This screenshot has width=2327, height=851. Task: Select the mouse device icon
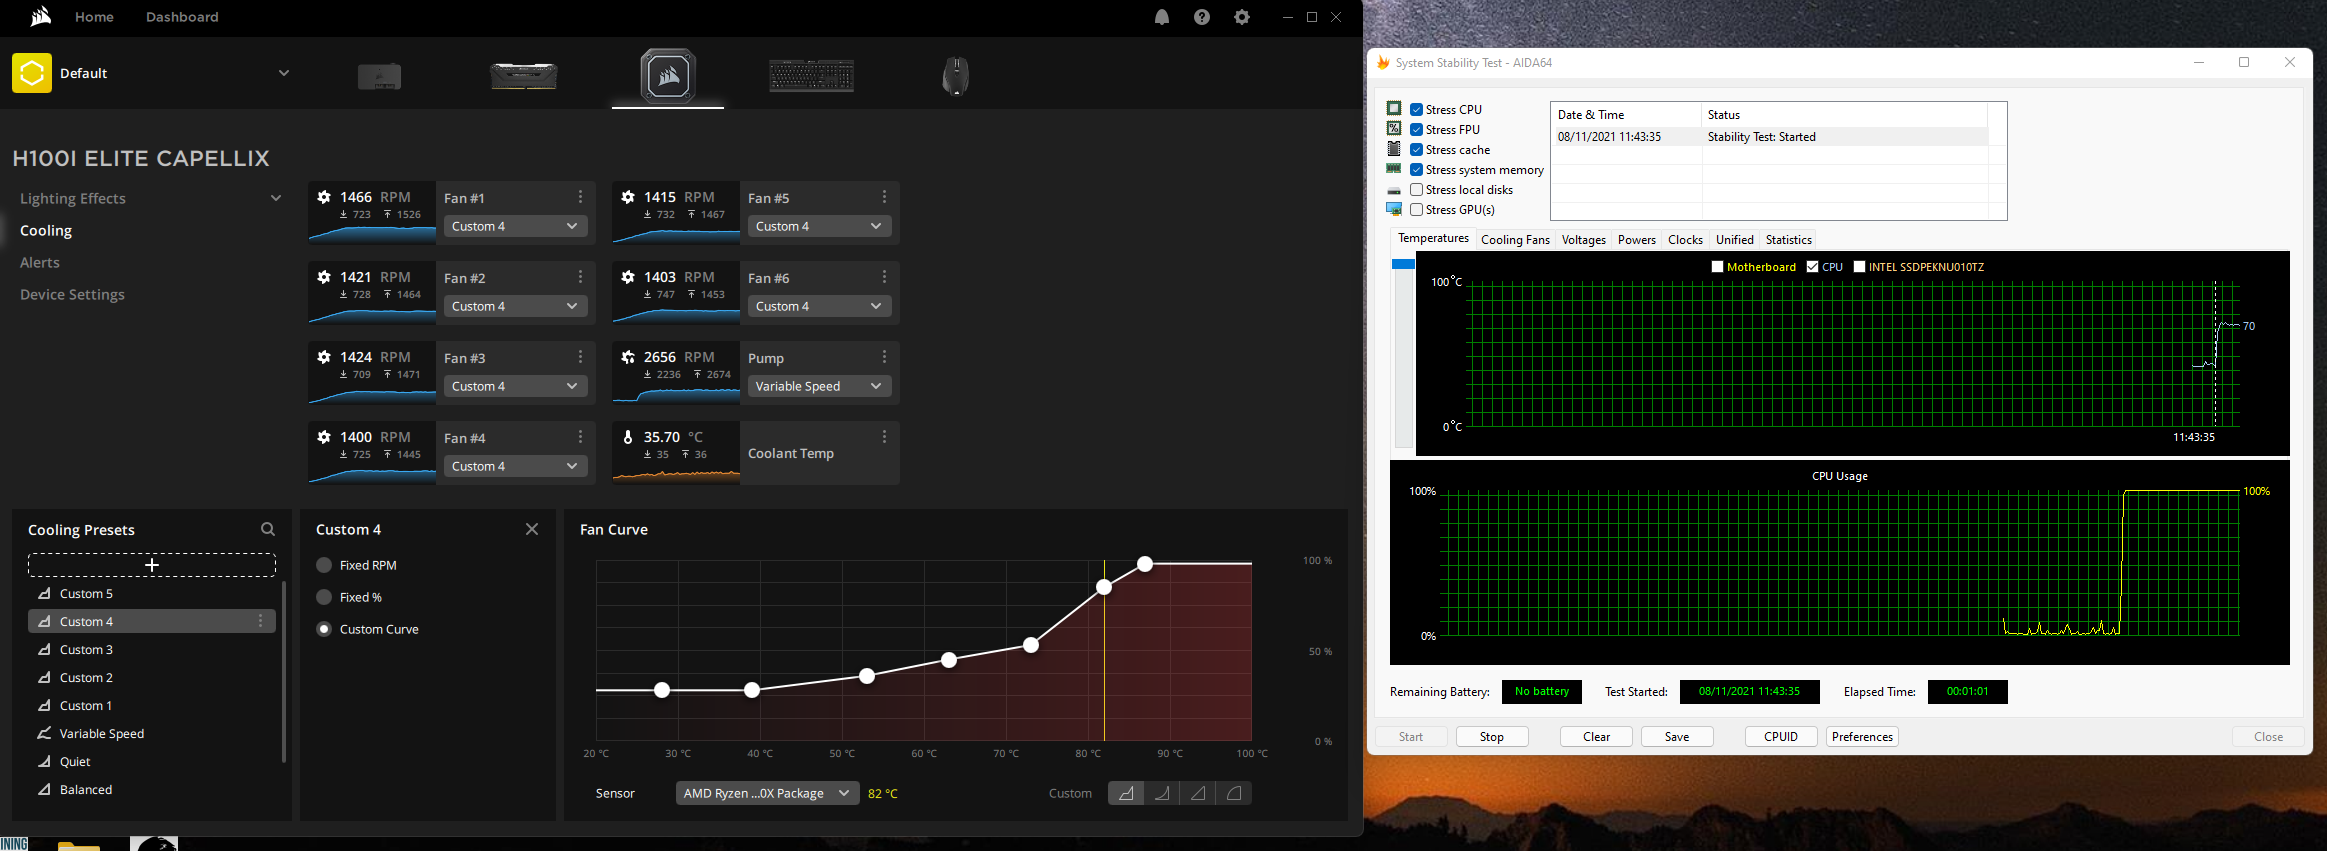(x=956, y=76)
